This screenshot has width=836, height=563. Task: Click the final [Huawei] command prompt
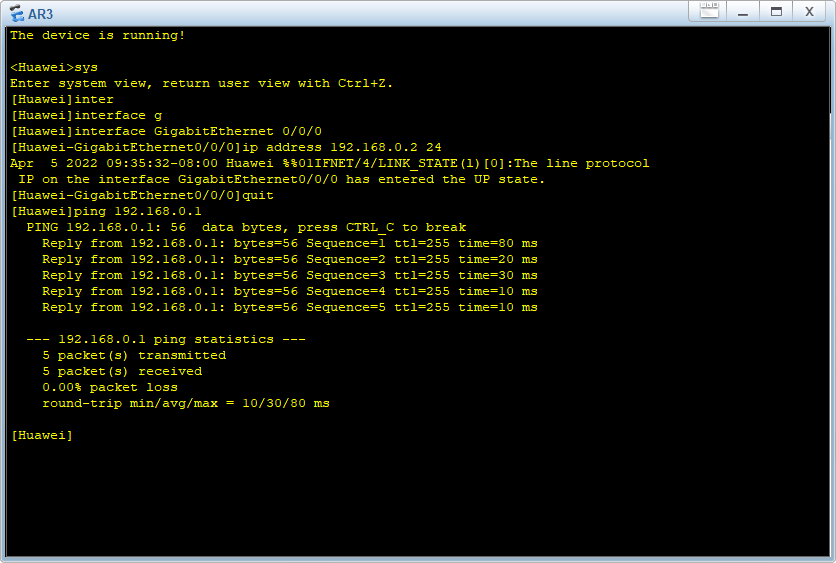tap(42, 436)
